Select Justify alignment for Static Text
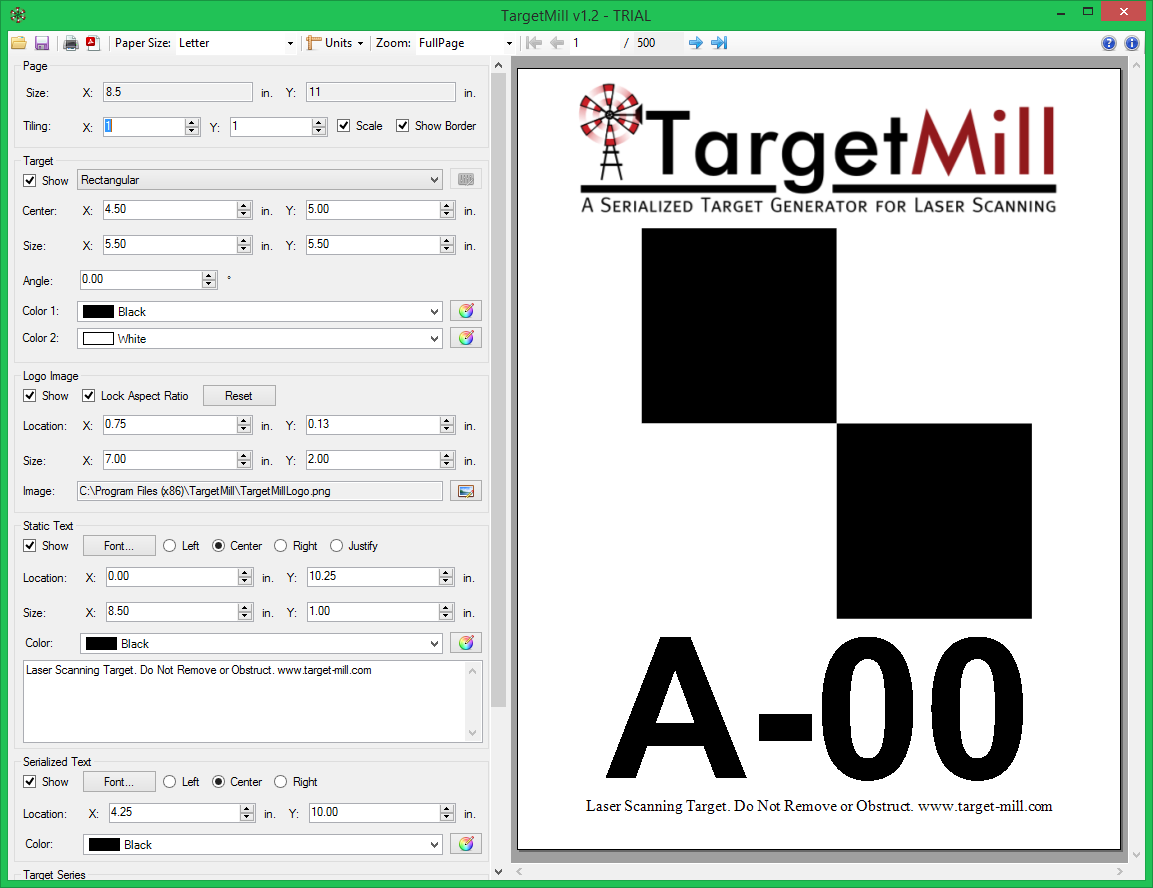This screenshot has width=1153, height=888. click(x=336, y=545)
